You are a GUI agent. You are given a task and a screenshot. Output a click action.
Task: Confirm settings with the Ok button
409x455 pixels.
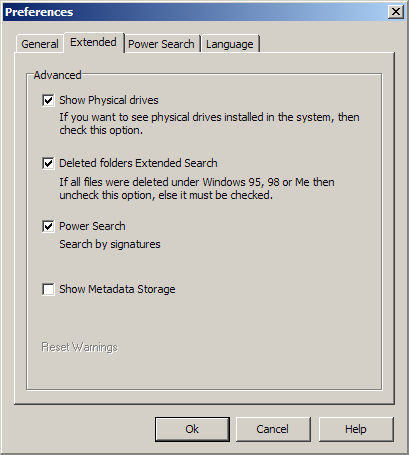coord(192,429)
